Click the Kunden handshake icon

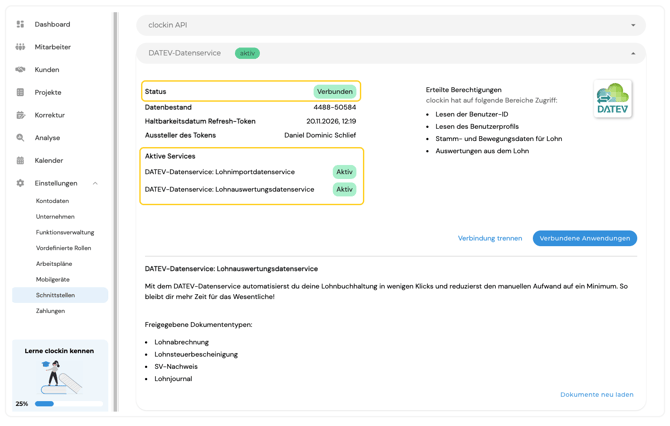tap(20, 70)
